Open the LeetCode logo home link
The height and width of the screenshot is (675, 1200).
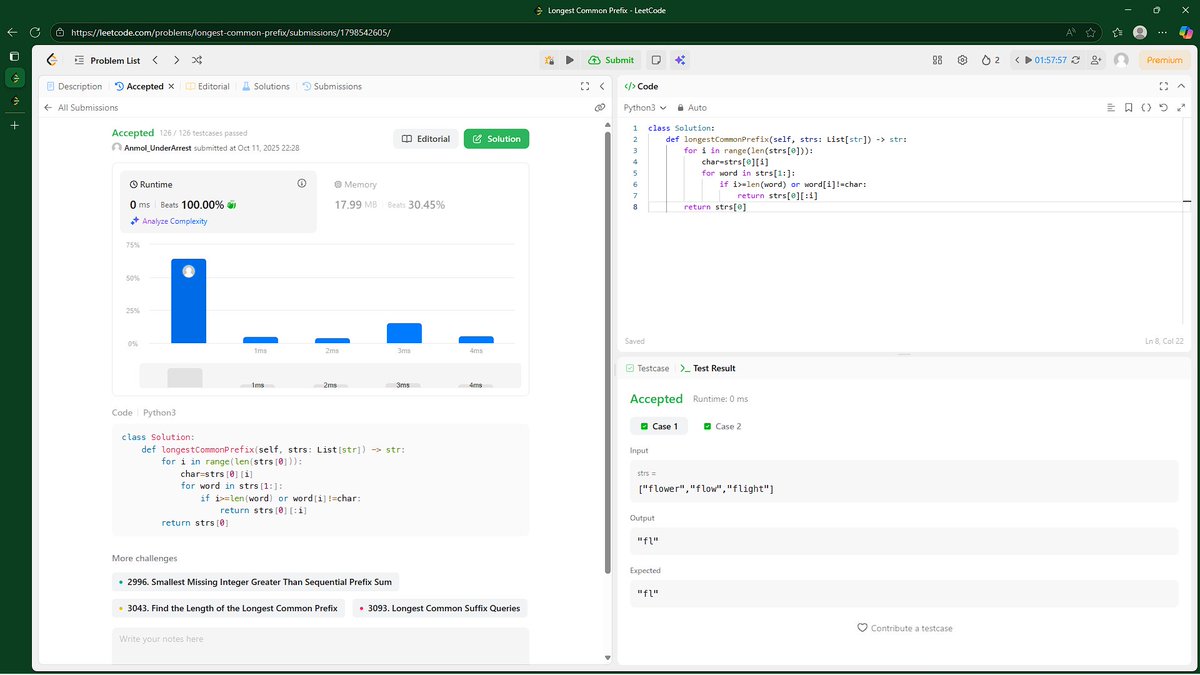coord(52,60)
